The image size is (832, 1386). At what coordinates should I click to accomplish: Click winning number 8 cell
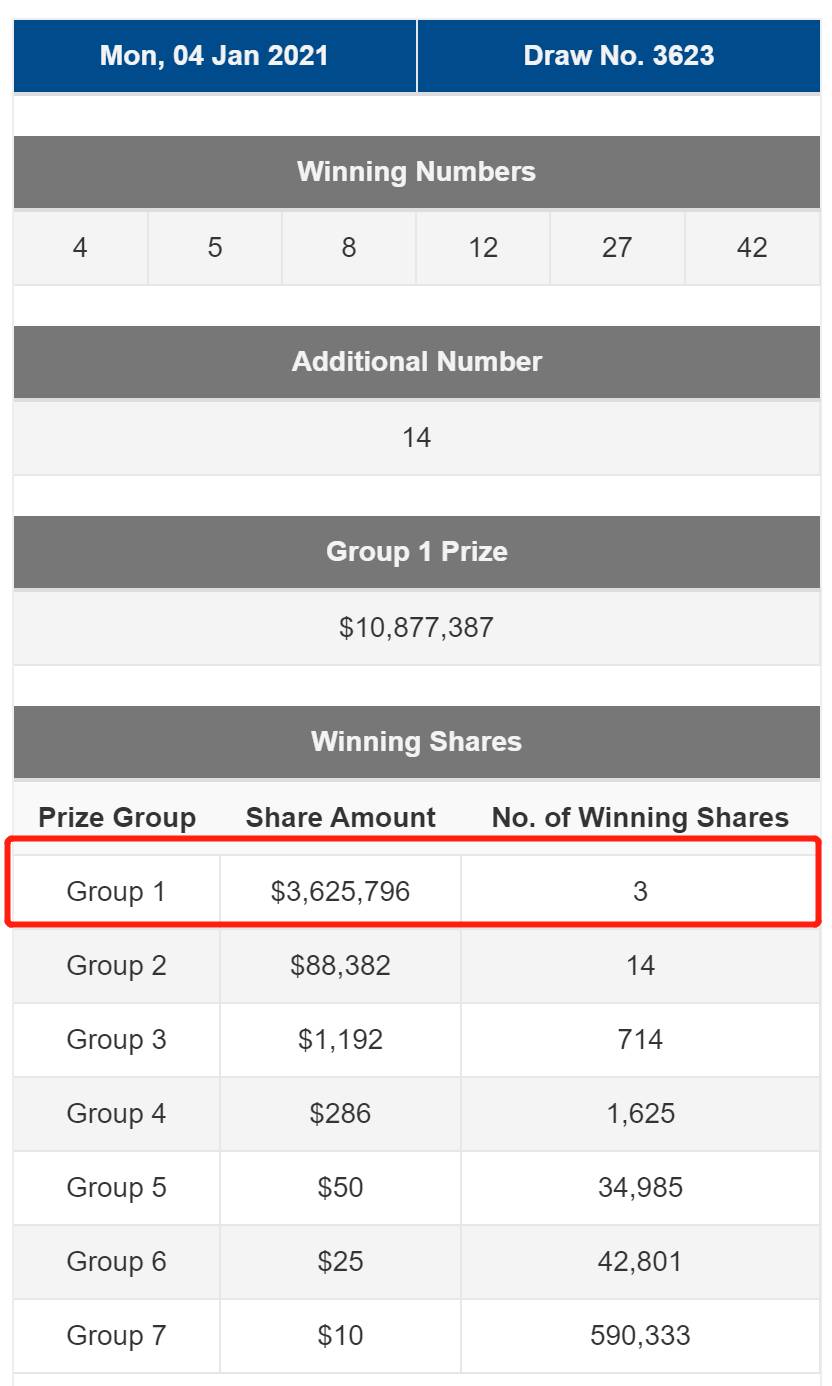[348, 248]
